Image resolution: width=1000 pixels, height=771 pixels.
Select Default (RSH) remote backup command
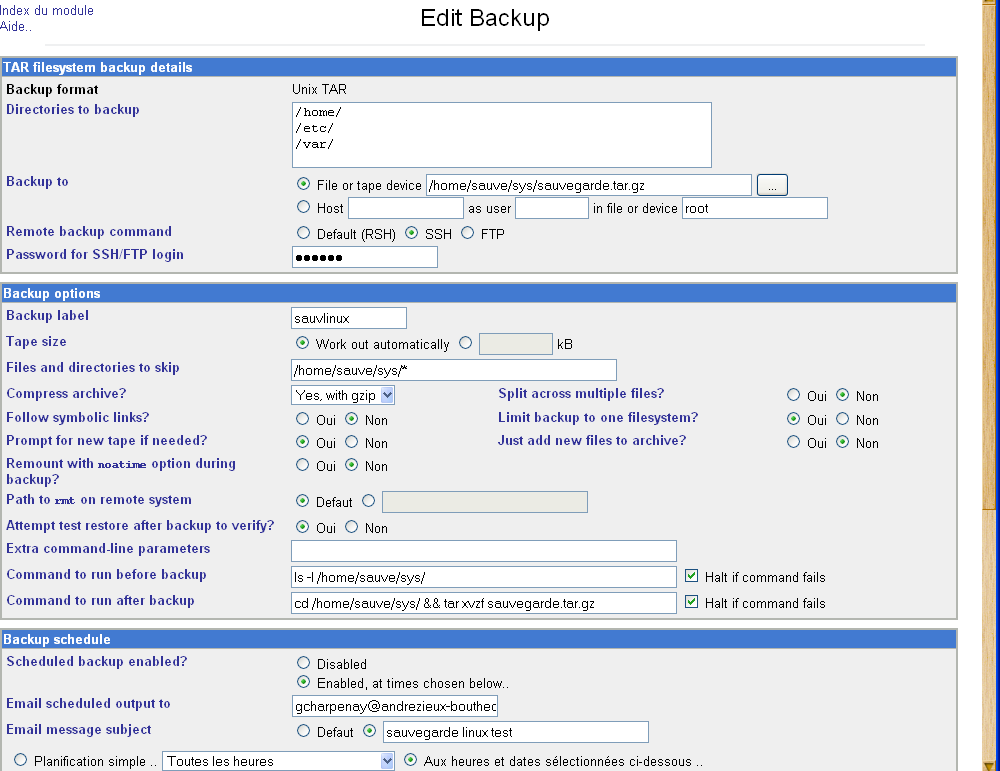point(304,234)
